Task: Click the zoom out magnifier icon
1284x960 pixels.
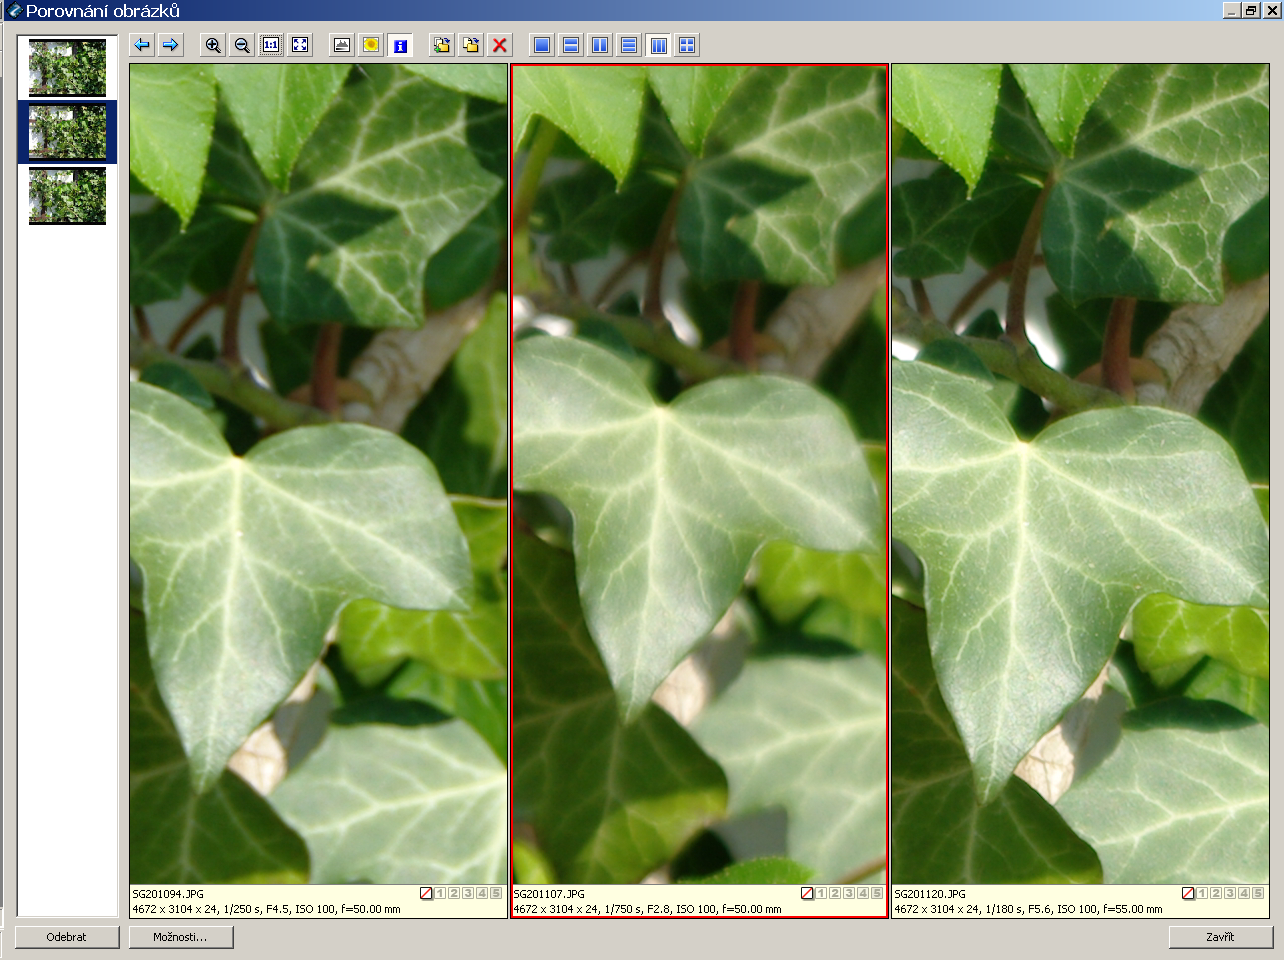Action: [x=242, y=45]
